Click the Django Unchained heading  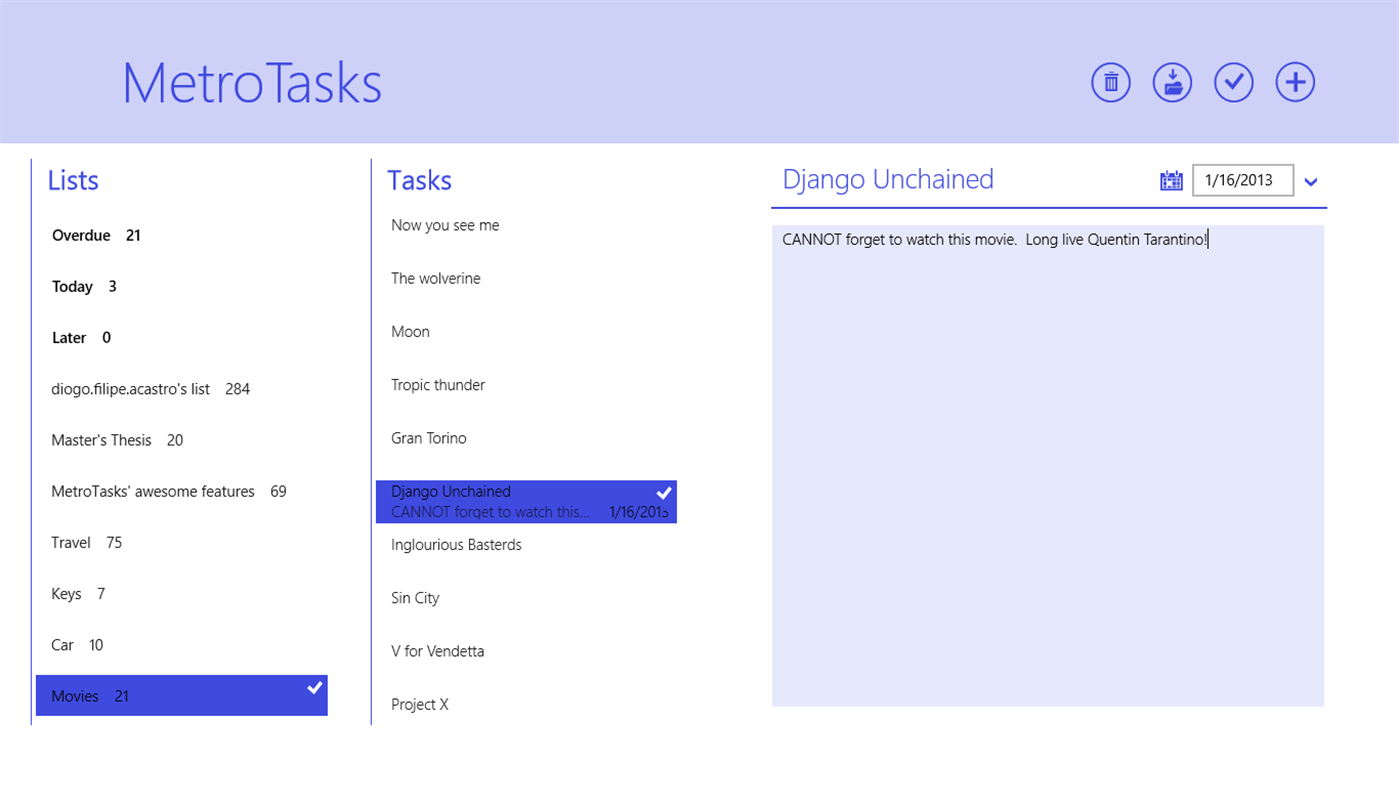(x=888, y=178)
